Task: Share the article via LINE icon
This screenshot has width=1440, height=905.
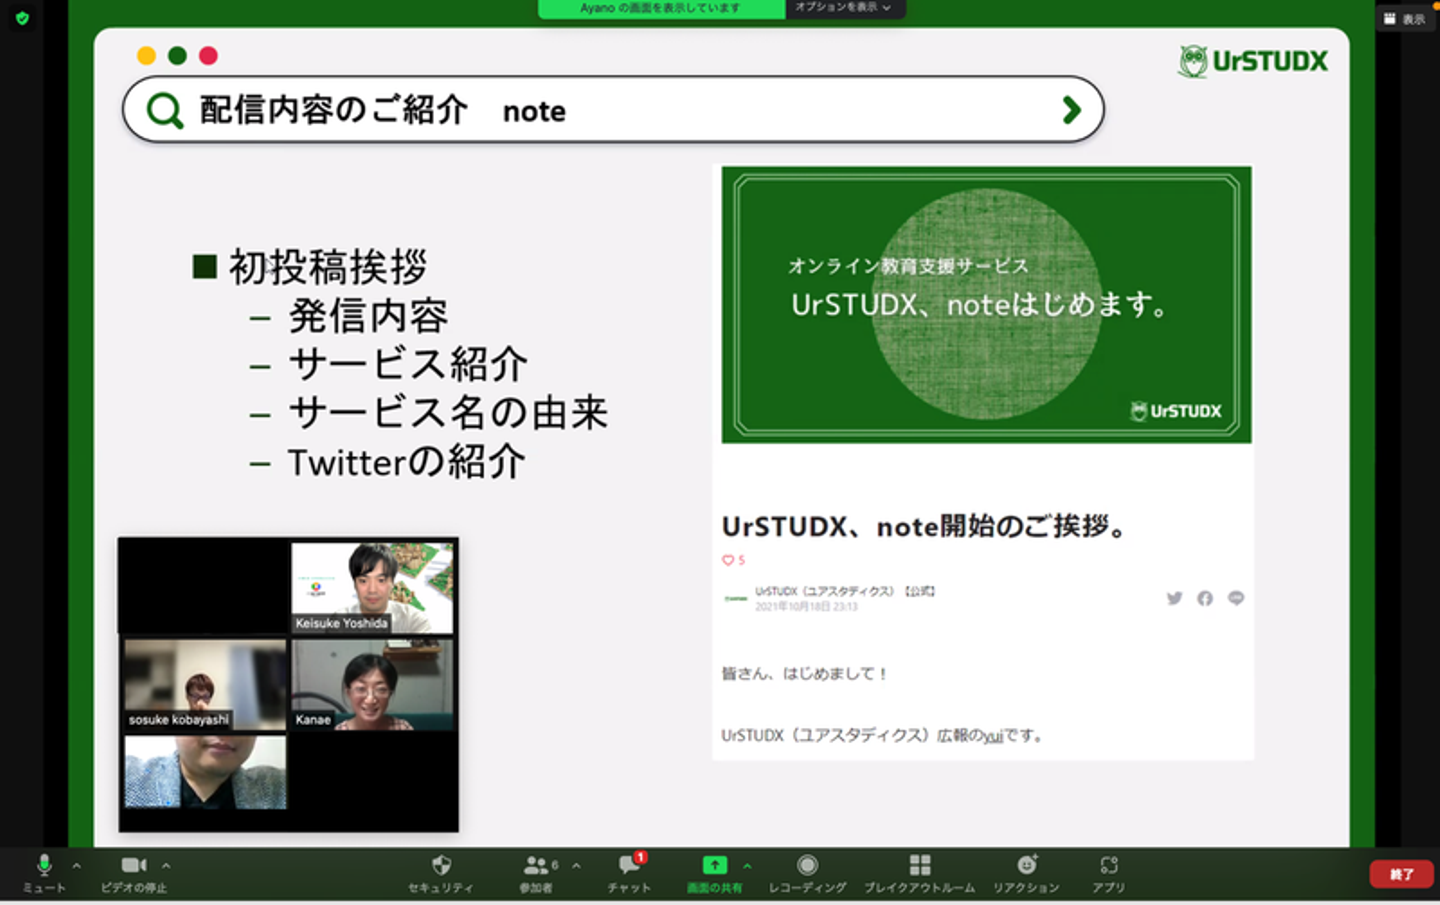Action: point(1236,598)
